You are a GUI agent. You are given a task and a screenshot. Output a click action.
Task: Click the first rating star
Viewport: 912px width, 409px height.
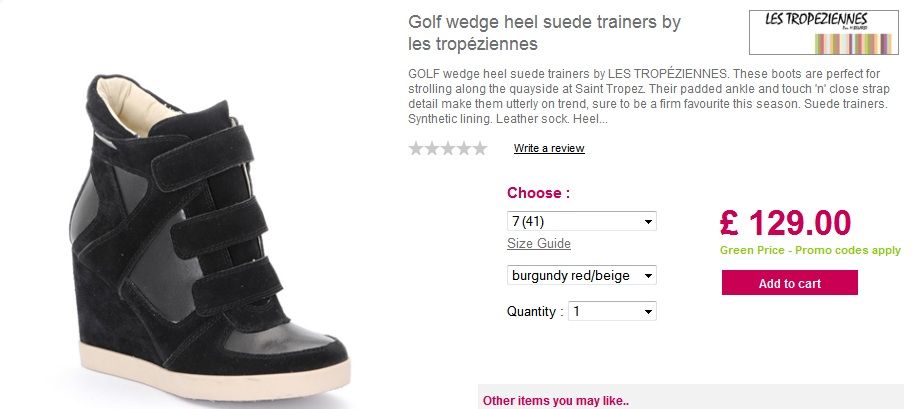click(x=416, y=148)
